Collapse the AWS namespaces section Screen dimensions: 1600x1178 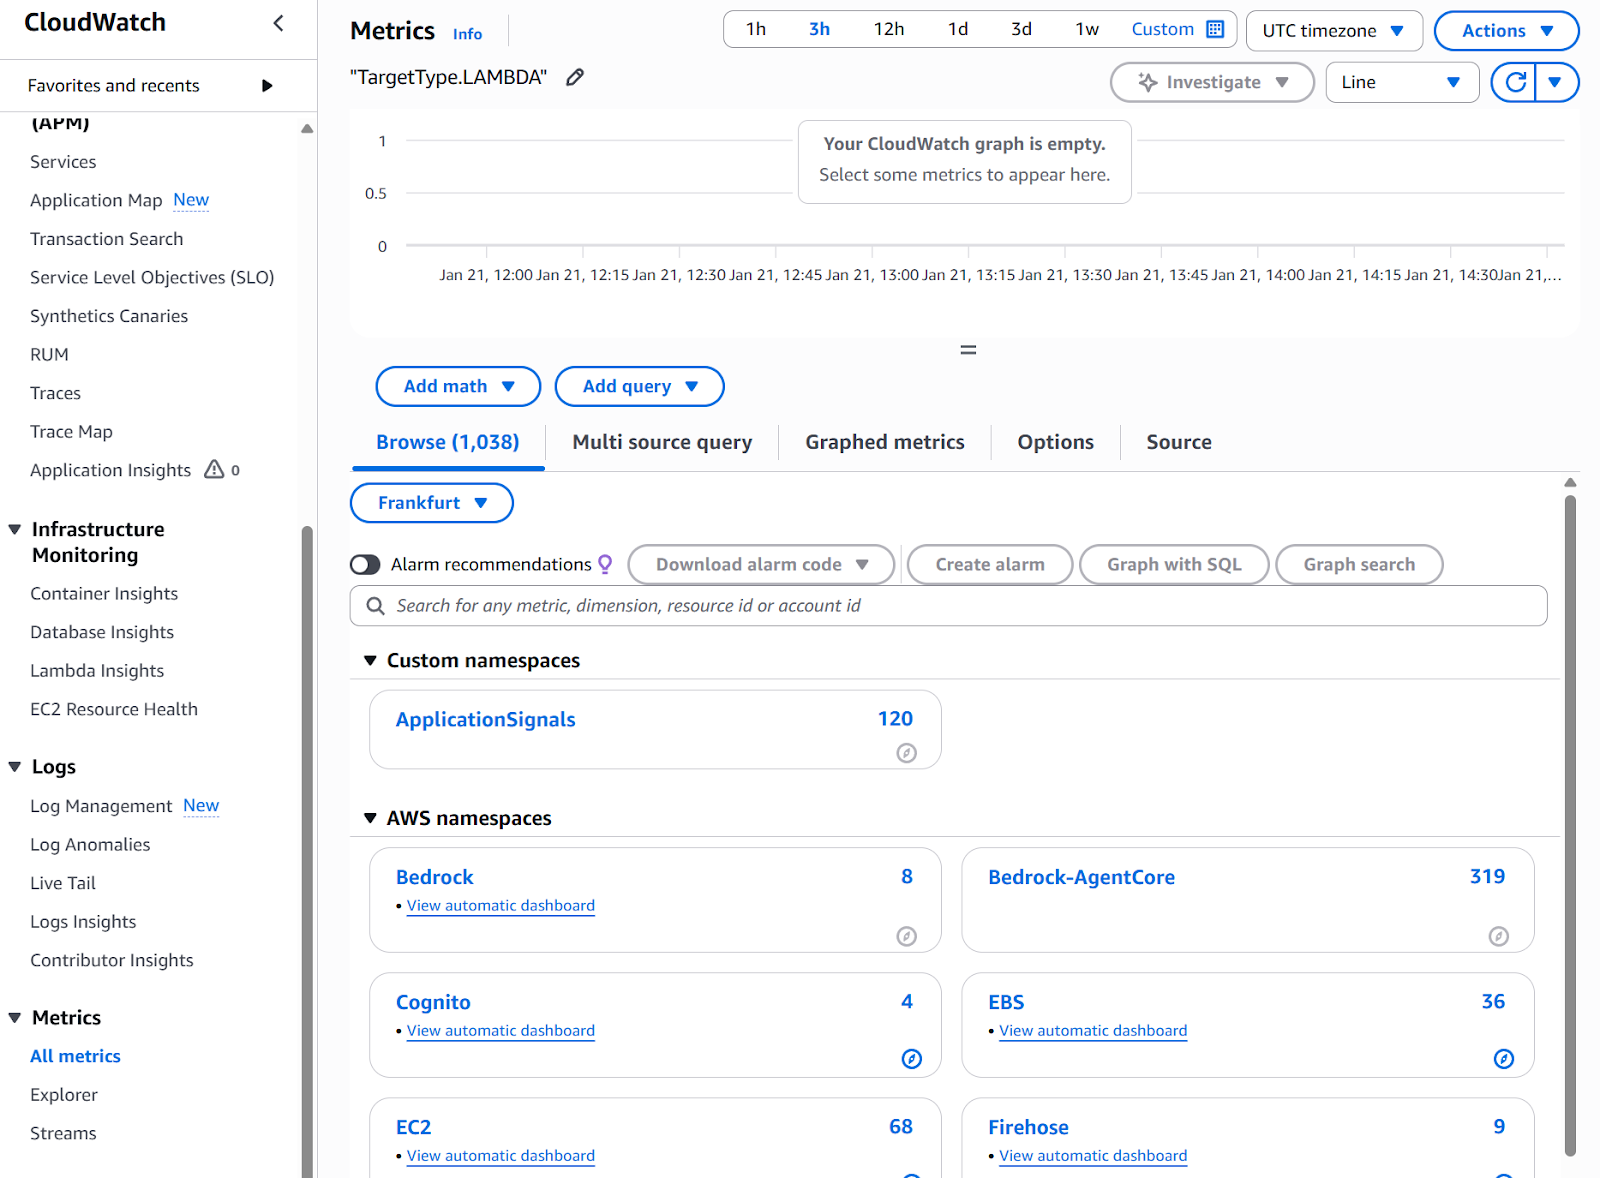370,818
